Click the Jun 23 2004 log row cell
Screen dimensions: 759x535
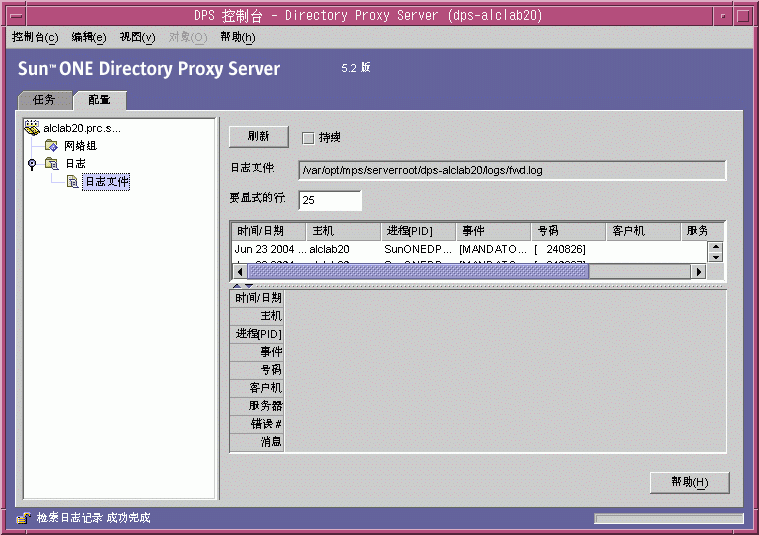pyautogui.click(x=270, y=249)
